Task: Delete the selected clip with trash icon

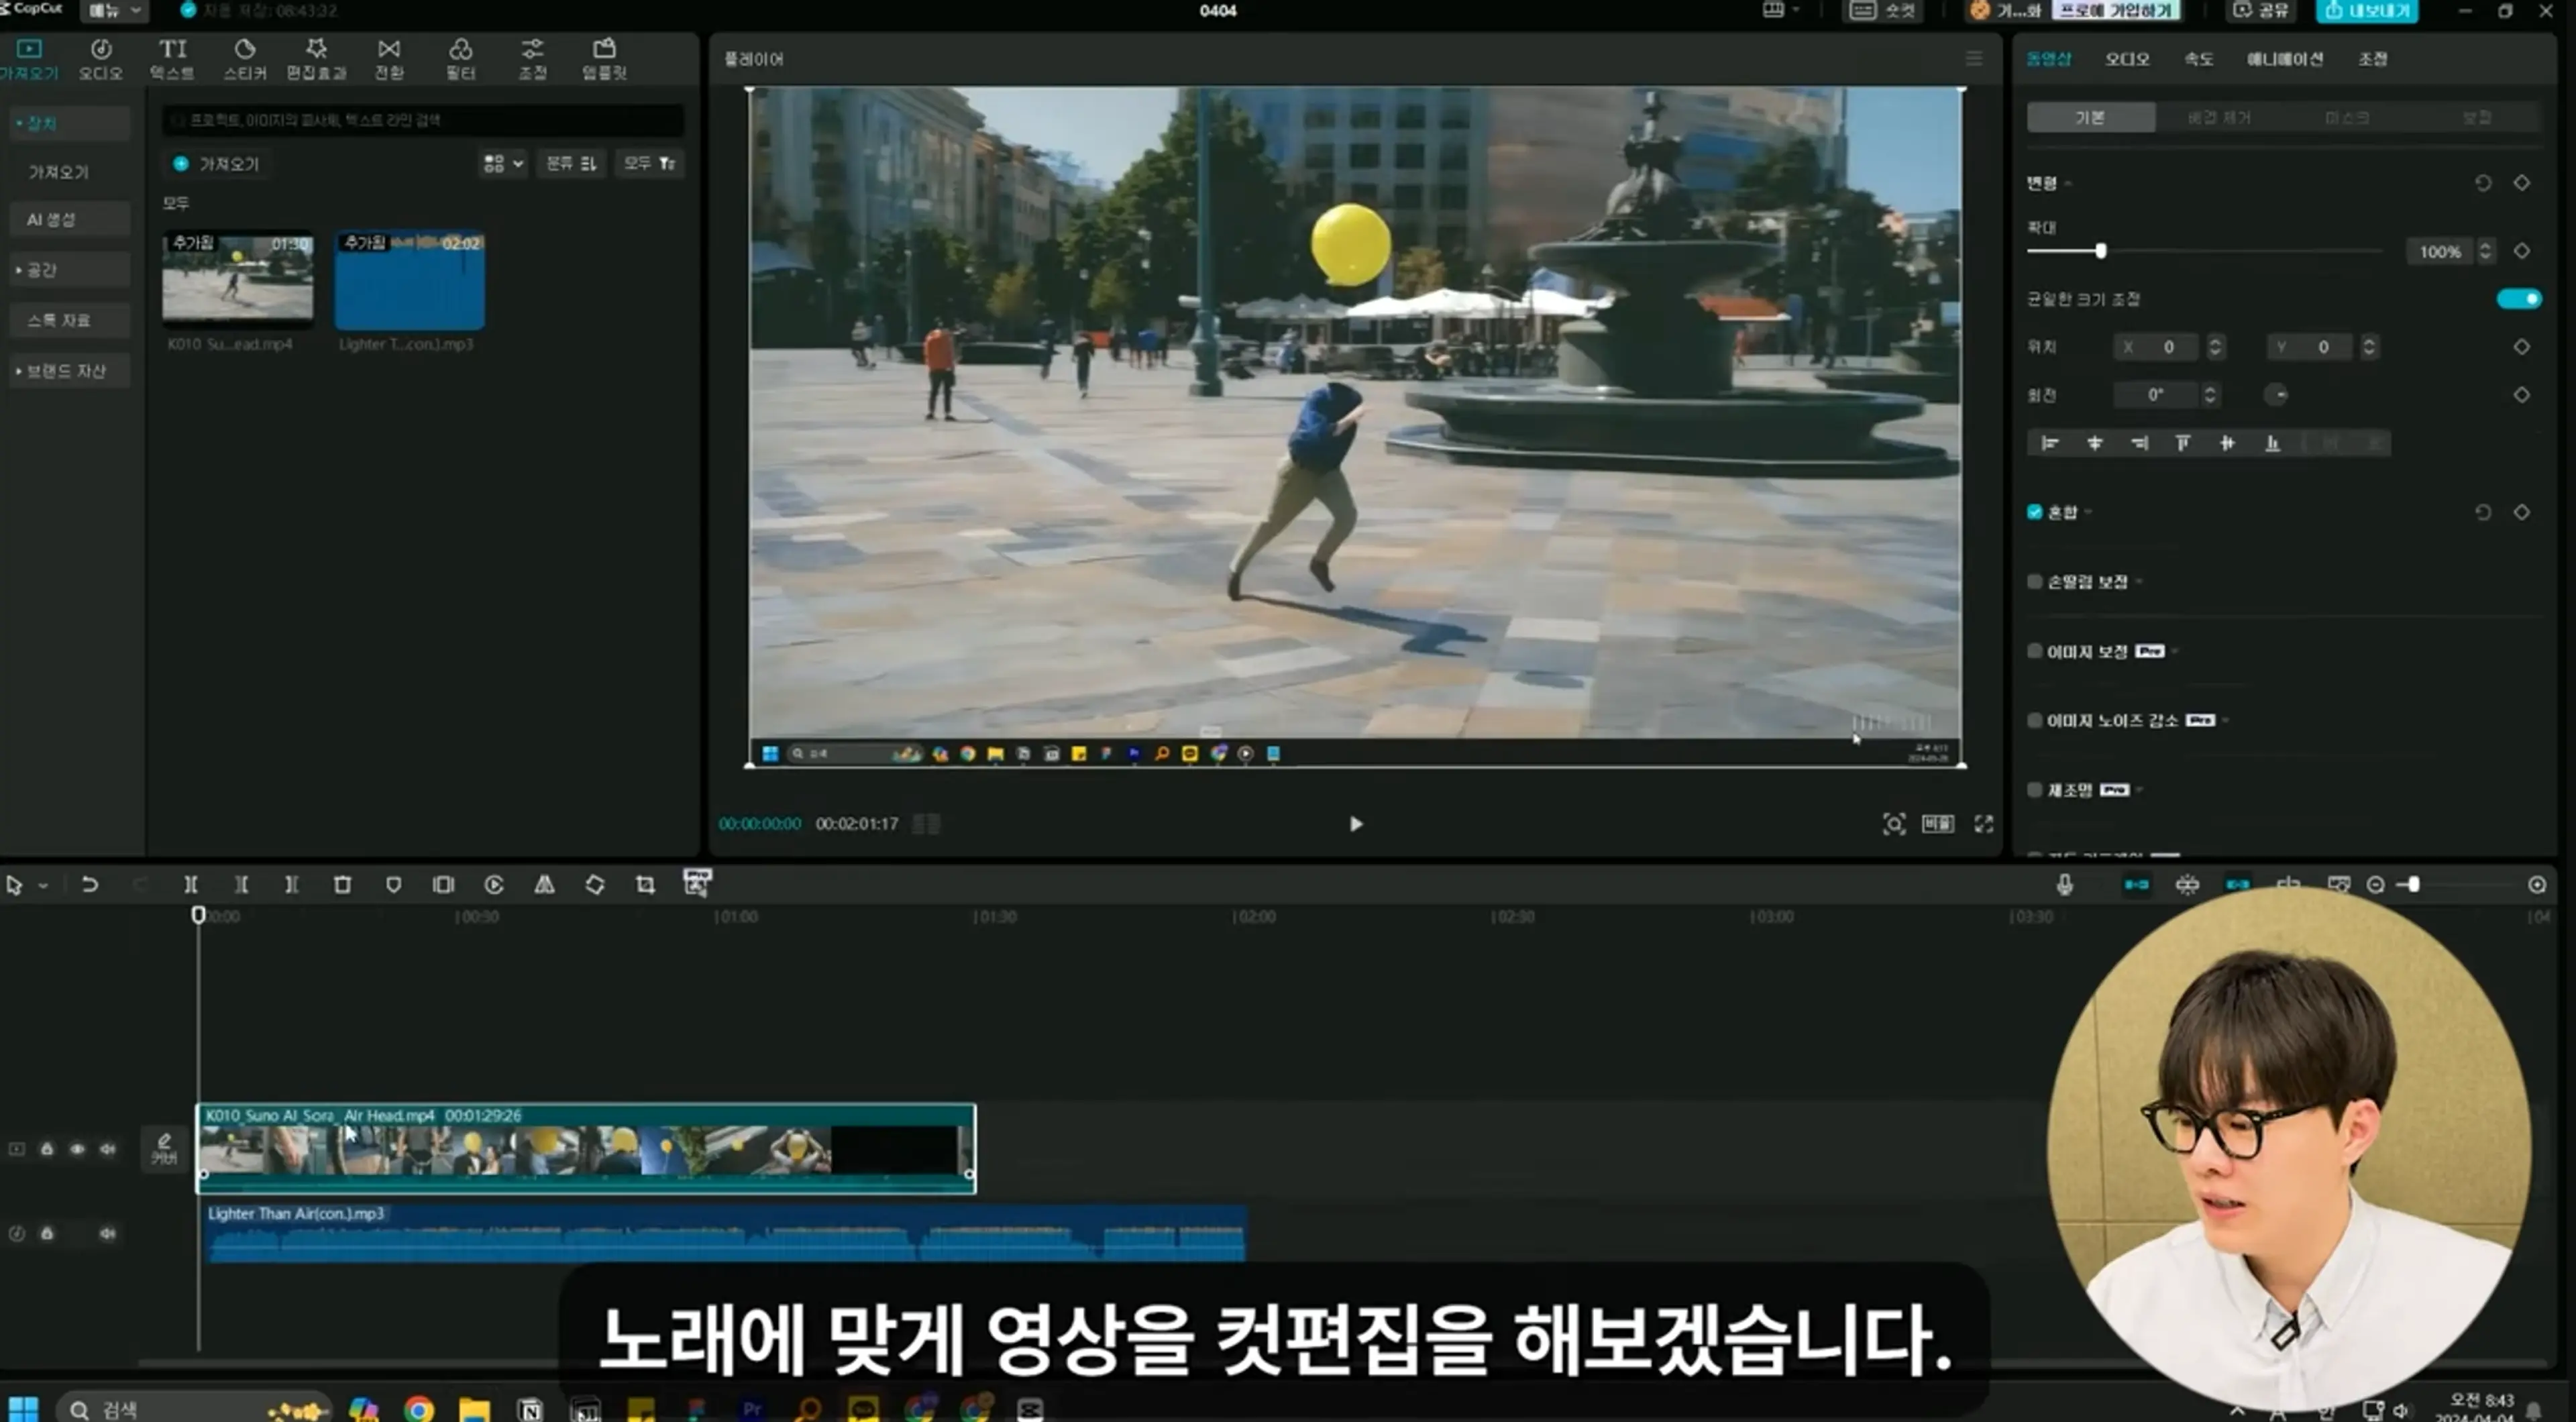Action: pos(342,885)
